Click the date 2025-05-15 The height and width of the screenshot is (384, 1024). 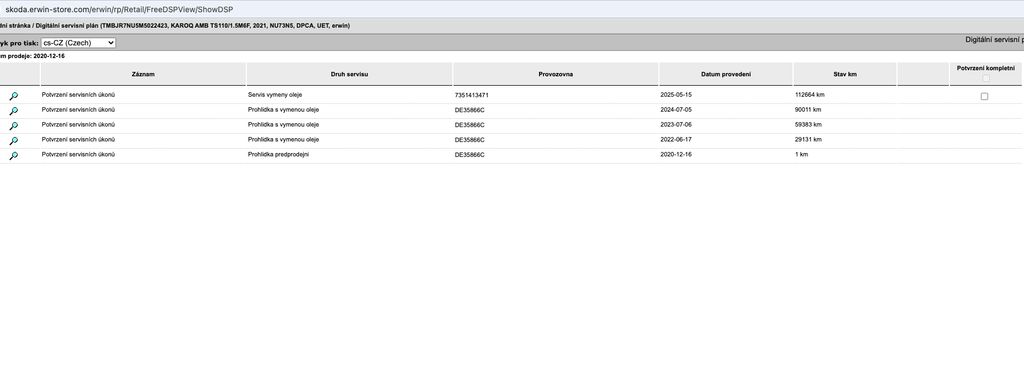coord(676,95)
